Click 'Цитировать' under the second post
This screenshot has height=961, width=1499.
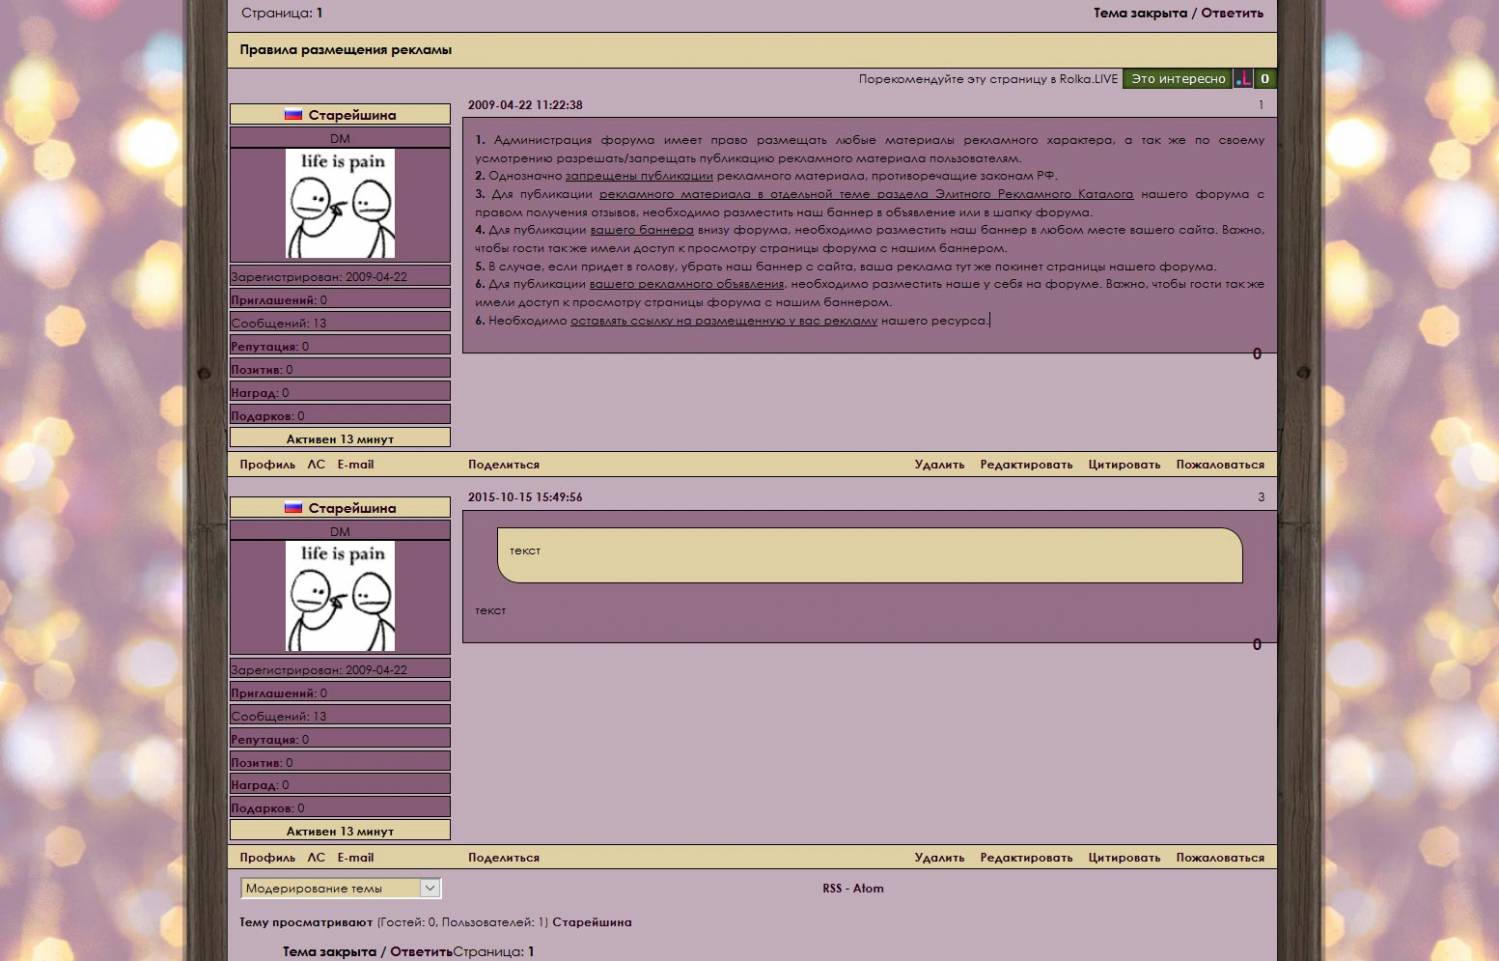(x=1124, y=858)
